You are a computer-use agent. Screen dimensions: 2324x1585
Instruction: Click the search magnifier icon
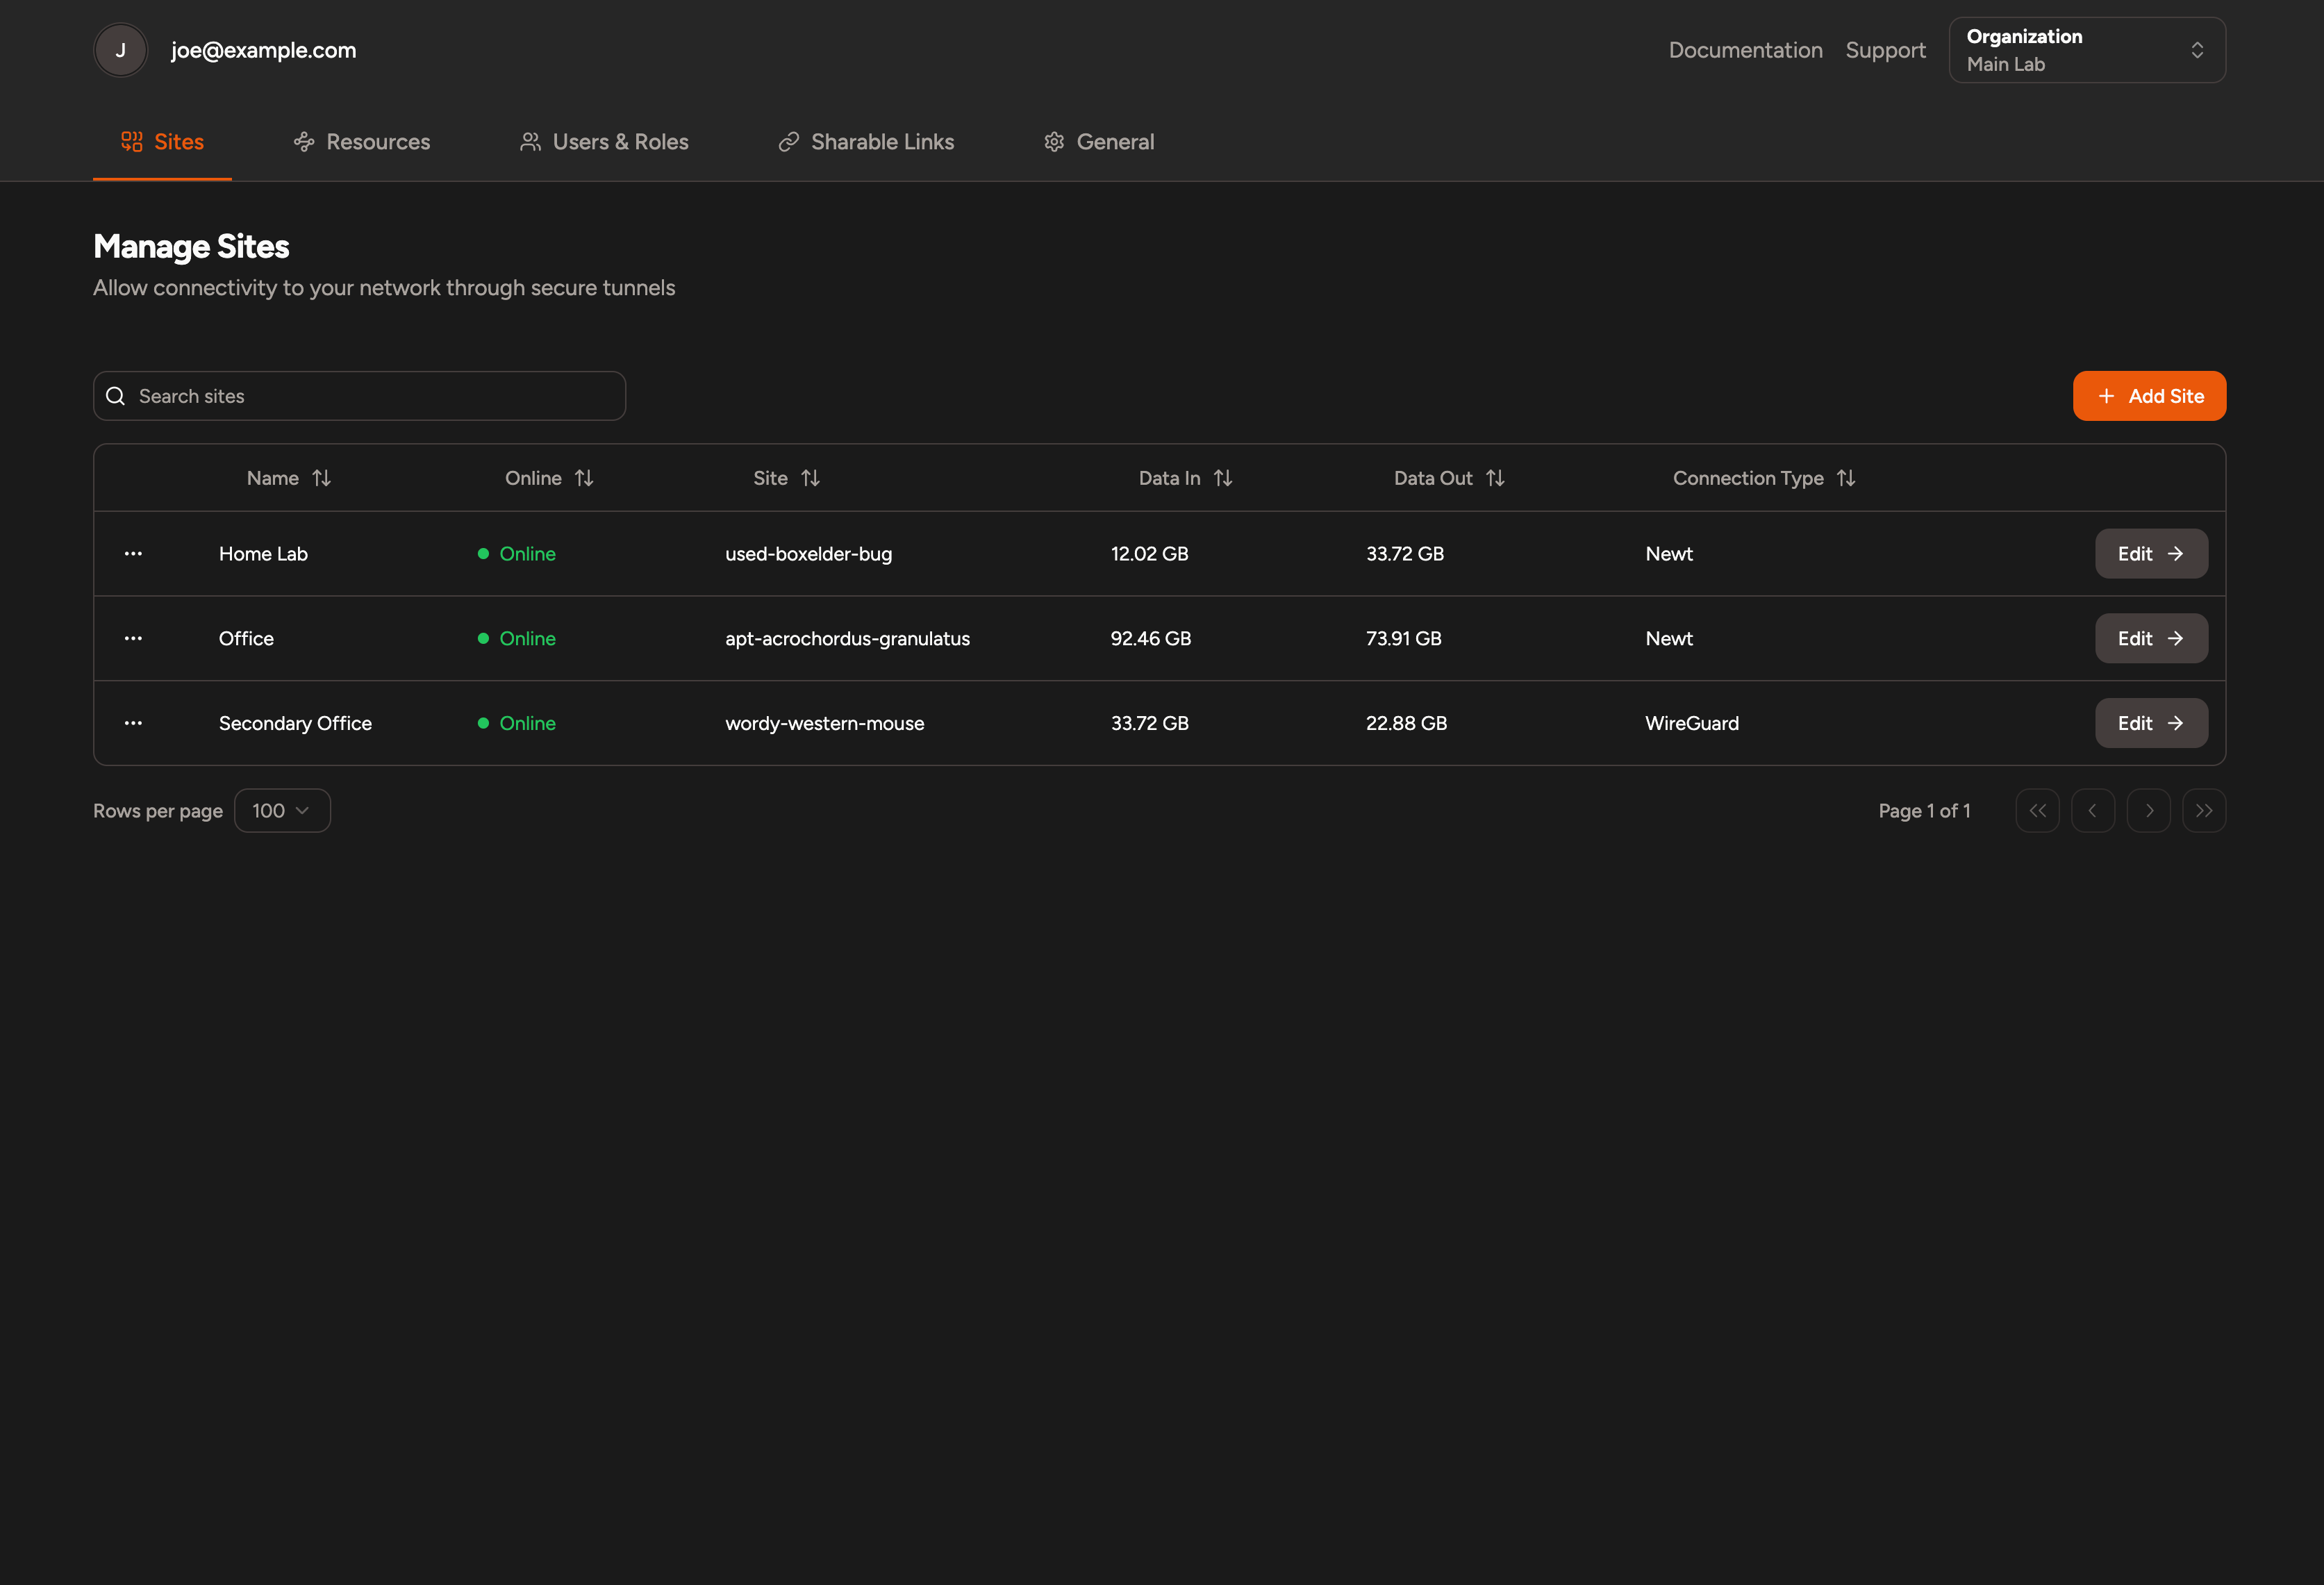[x=116, y=395]
